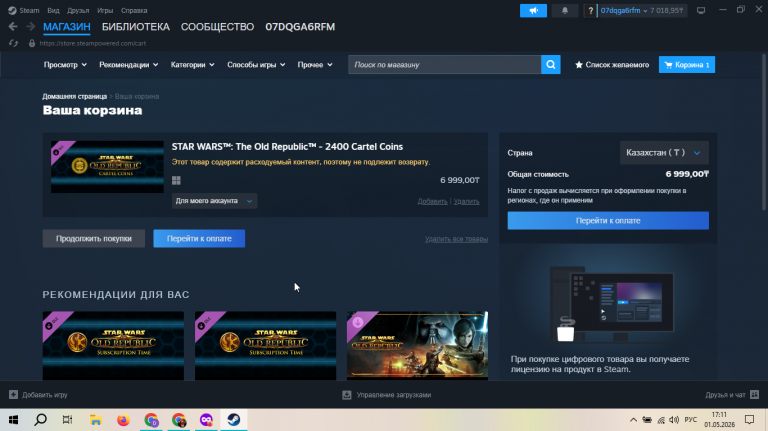768x431 pixels.
Task: Click the Steam logo menu
Action: pos(12,10)
